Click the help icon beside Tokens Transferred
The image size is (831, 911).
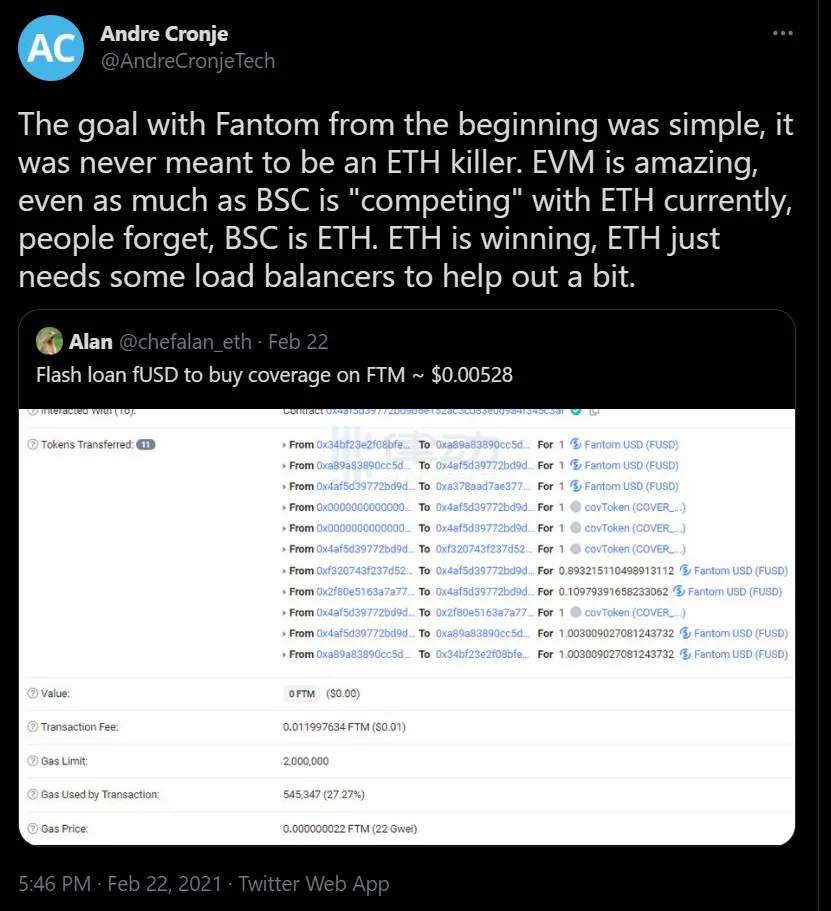click(x=33, y=444)
